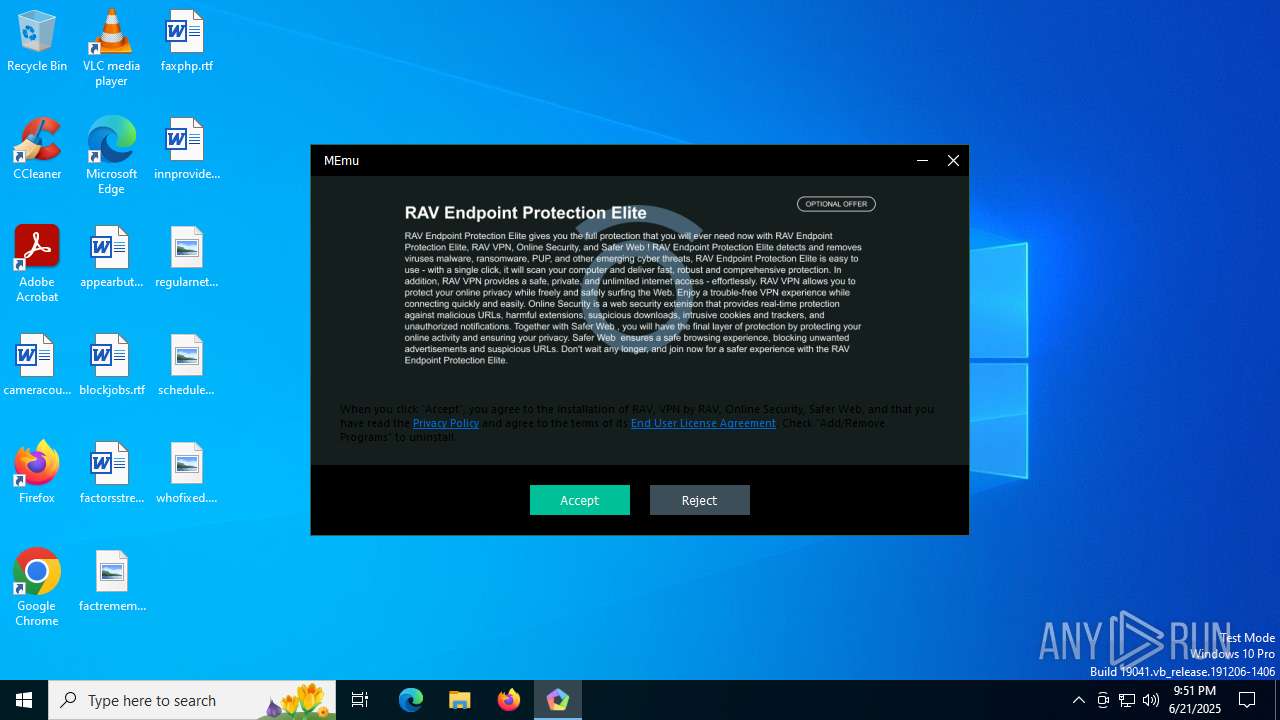This screenshot has height=720, width=1280.
Task: Open the Windows Start menu
Action: click(24, 700)
